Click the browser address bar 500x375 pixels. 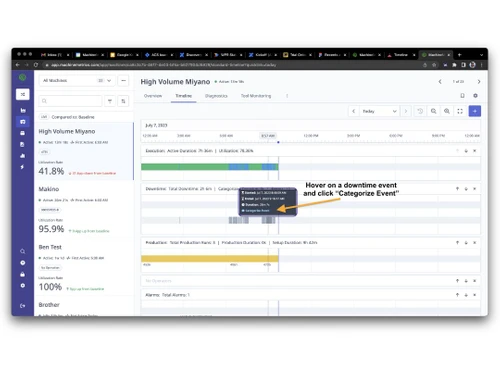pyautogui.click(x=233, y=65)
